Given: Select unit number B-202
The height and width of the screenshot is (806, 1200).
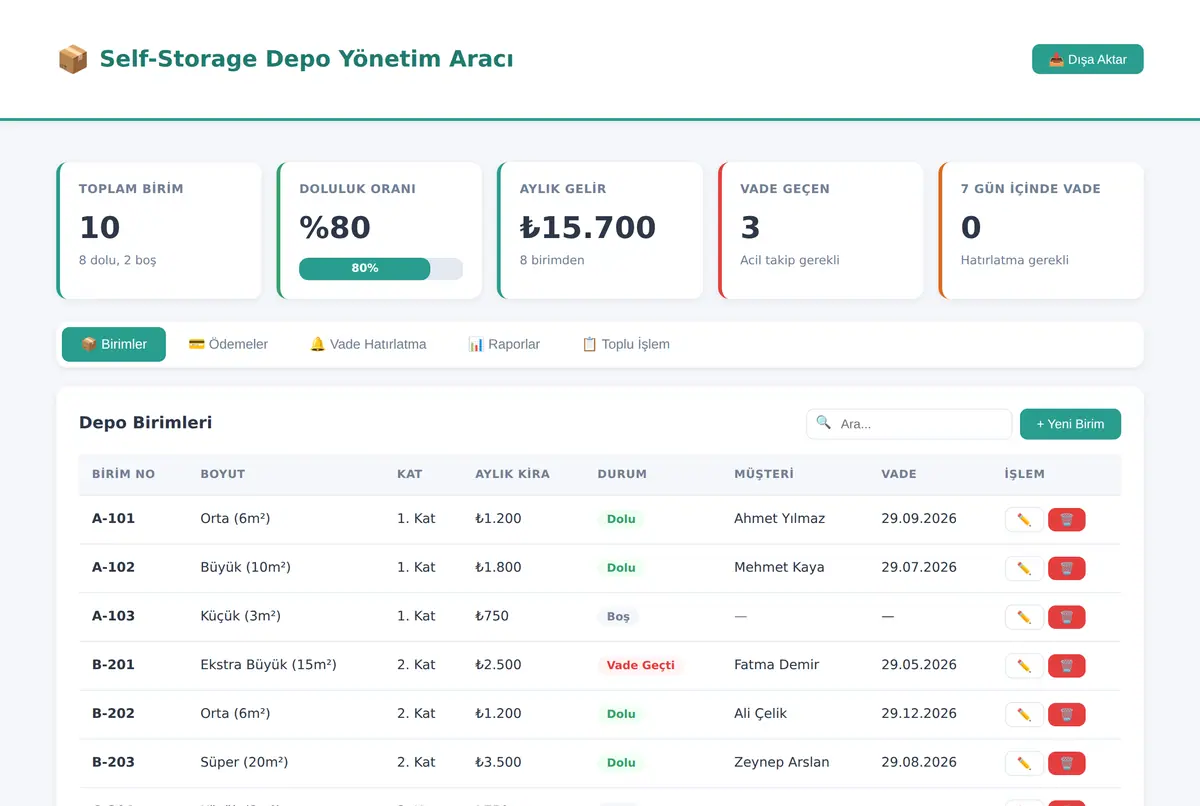Looking at the screenshot, I should pos(113,713).
